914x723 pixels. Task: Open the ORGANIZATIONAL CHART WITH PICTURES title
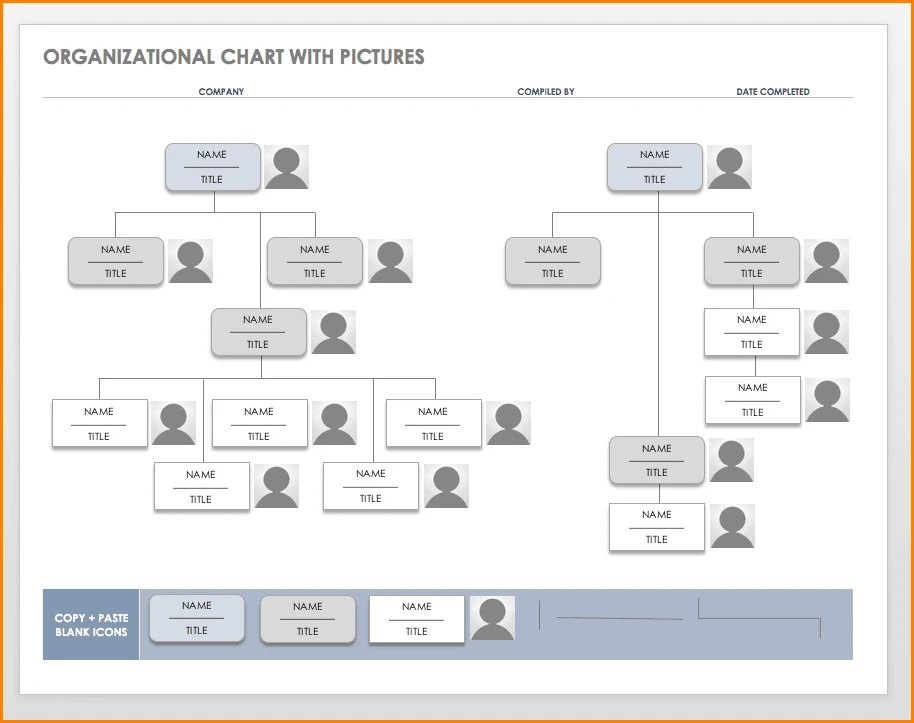(233, 57)
